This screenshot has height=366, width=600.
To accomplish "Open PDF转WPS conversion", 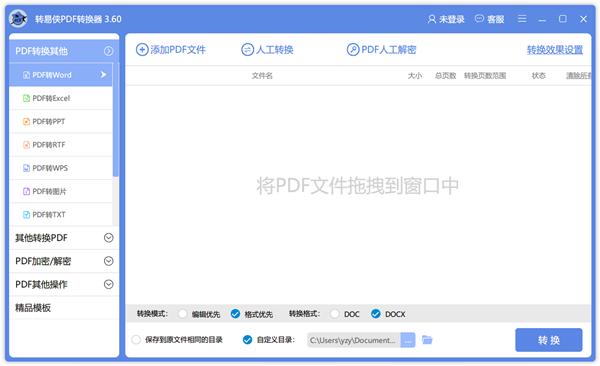I will 61,168.
